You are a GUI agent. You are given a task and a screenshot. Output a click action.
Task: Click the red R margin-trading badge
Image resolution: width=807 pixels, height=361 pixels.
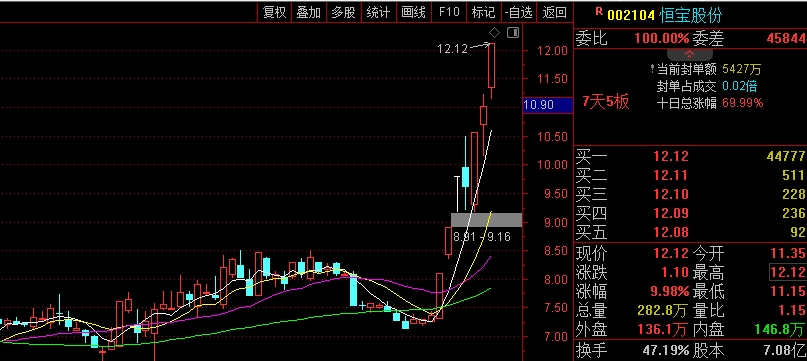599,10
